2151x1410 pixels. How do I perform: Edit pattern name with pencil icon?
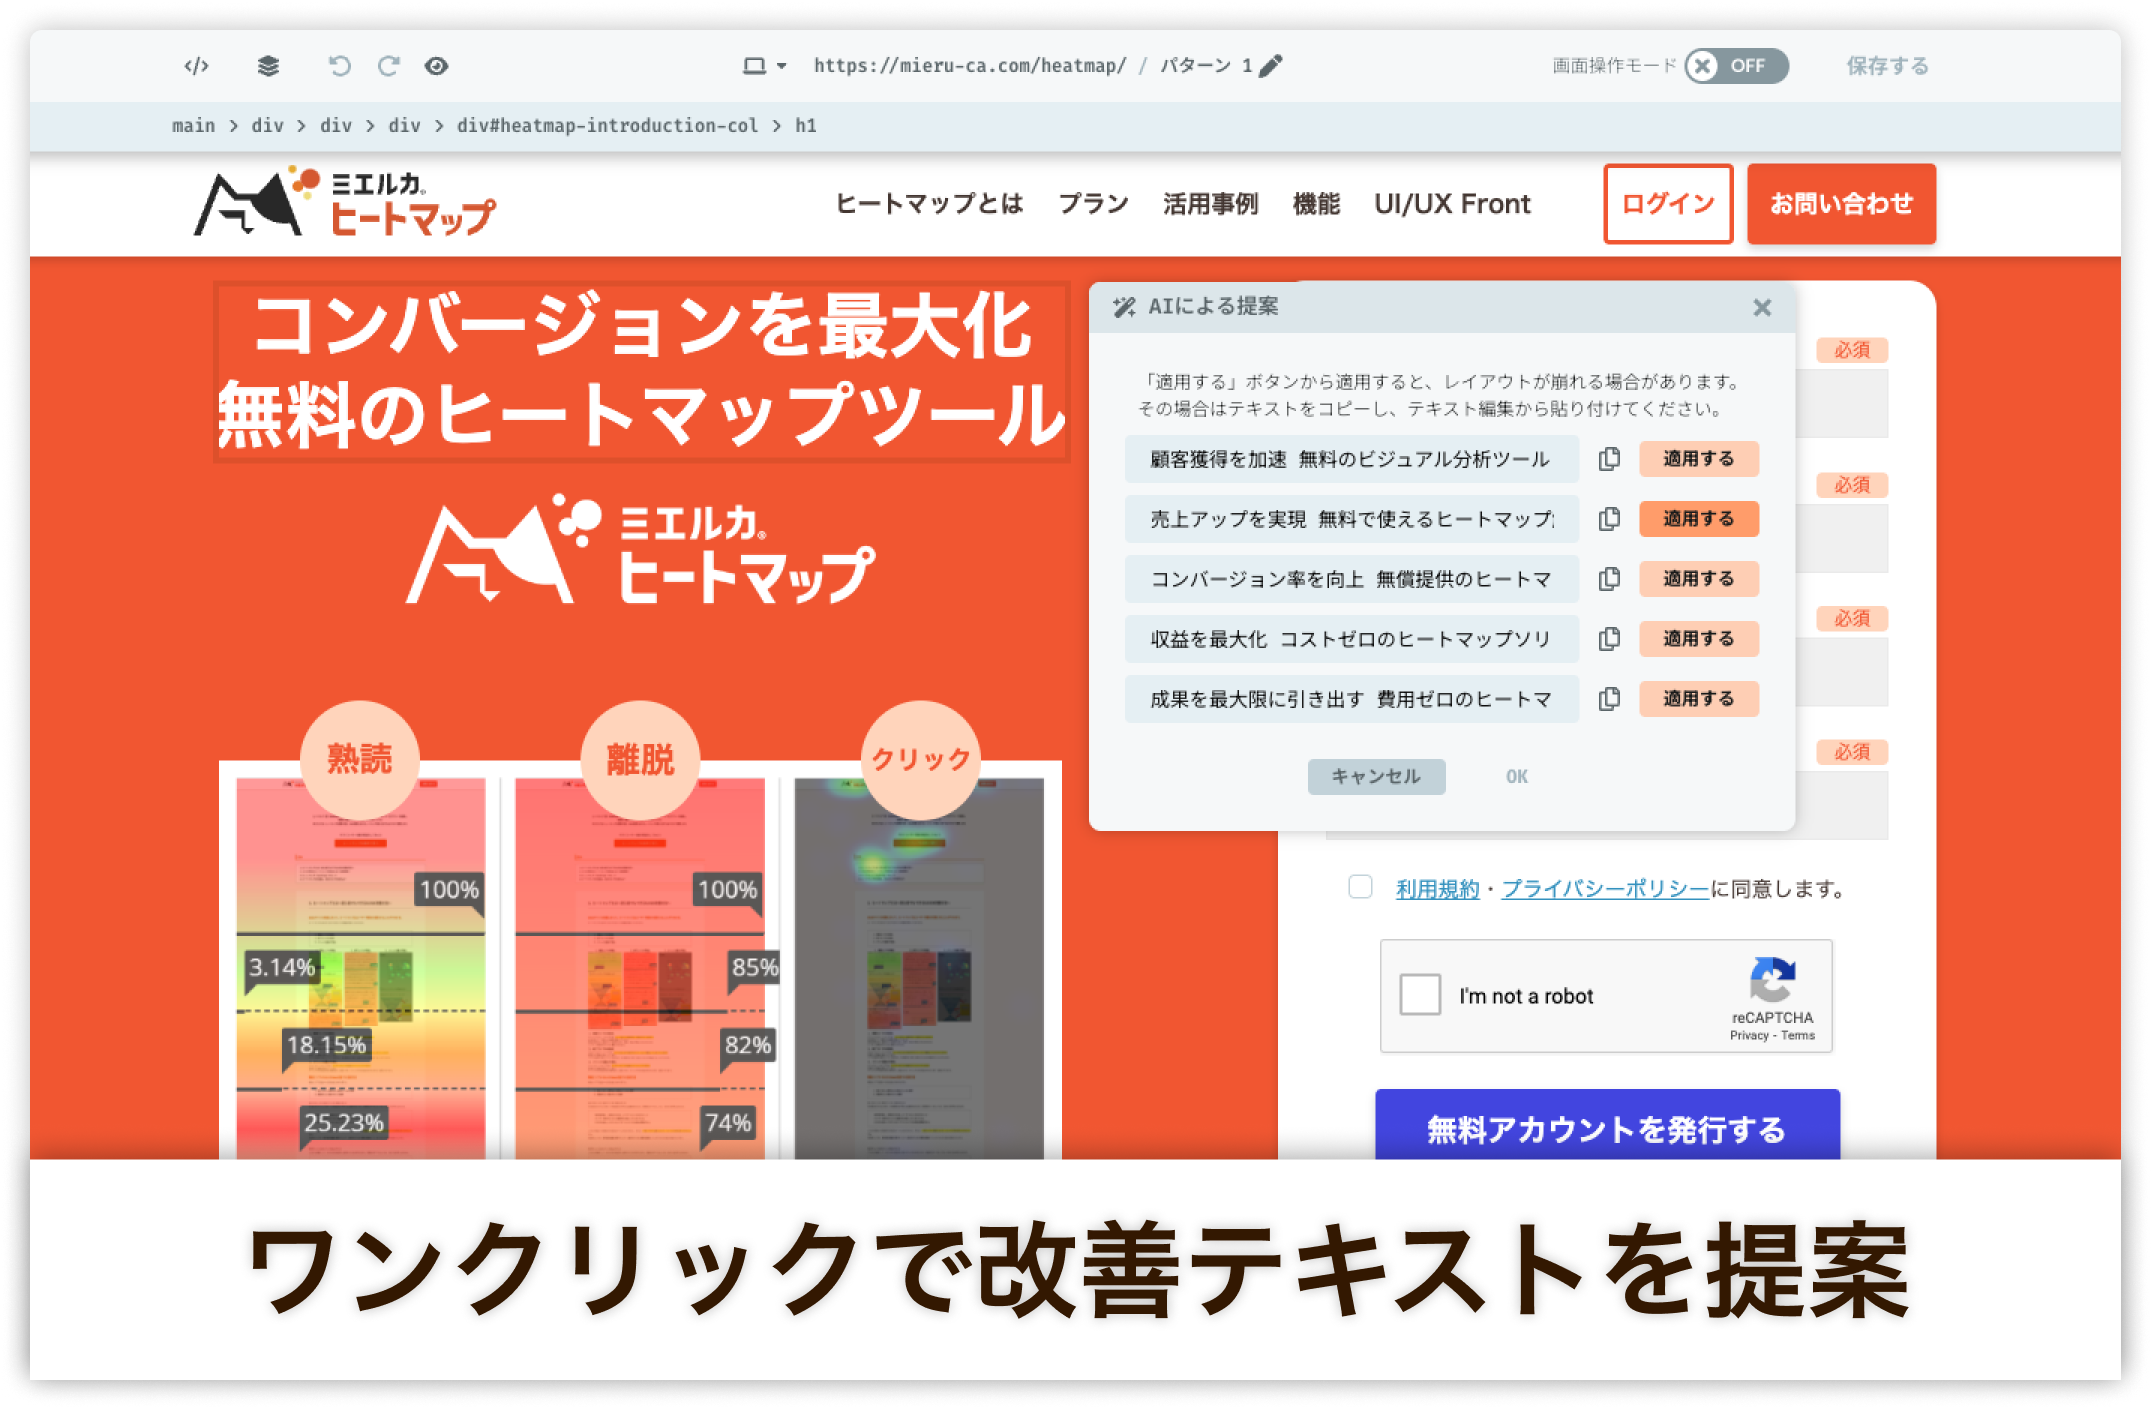click(1270, 66)
